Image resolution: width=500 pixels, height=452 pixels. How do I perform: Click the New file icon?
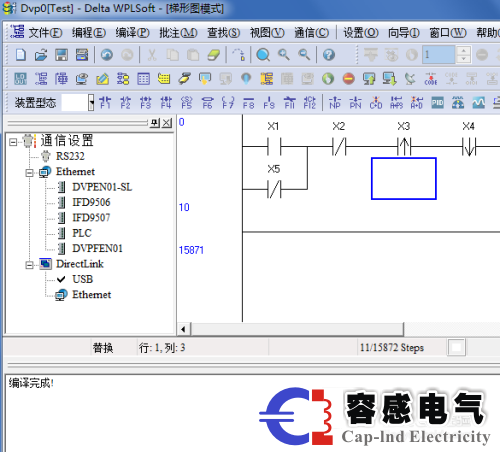(x=21, y=55)
